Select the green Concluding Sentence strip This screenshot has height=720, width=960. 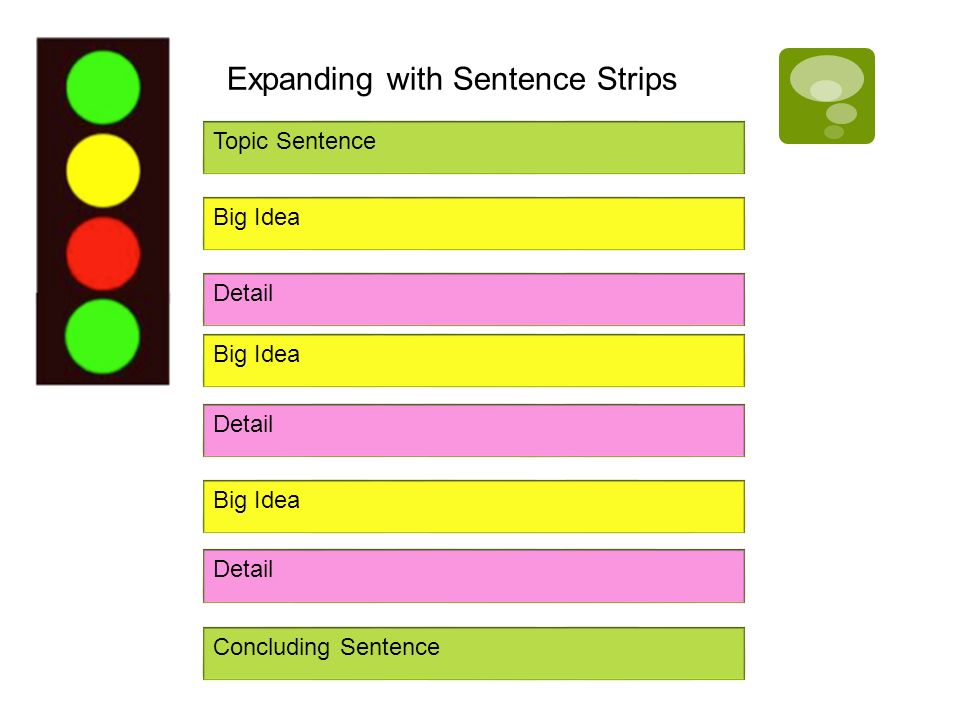click(x=474, y=653)
